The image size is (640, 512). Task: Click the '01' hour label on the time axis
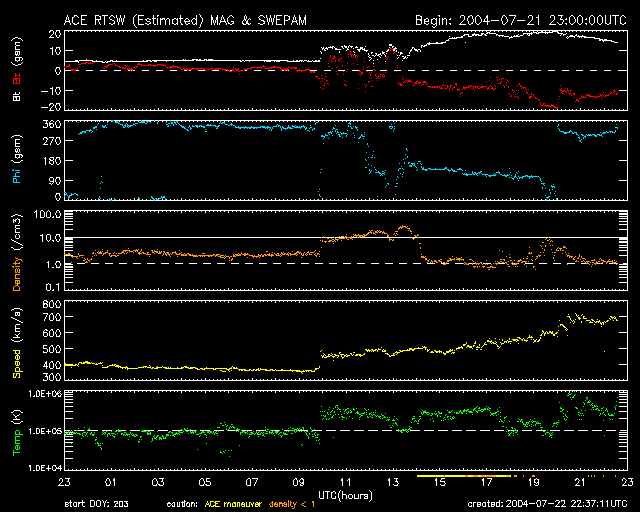[x=111, y=483]
